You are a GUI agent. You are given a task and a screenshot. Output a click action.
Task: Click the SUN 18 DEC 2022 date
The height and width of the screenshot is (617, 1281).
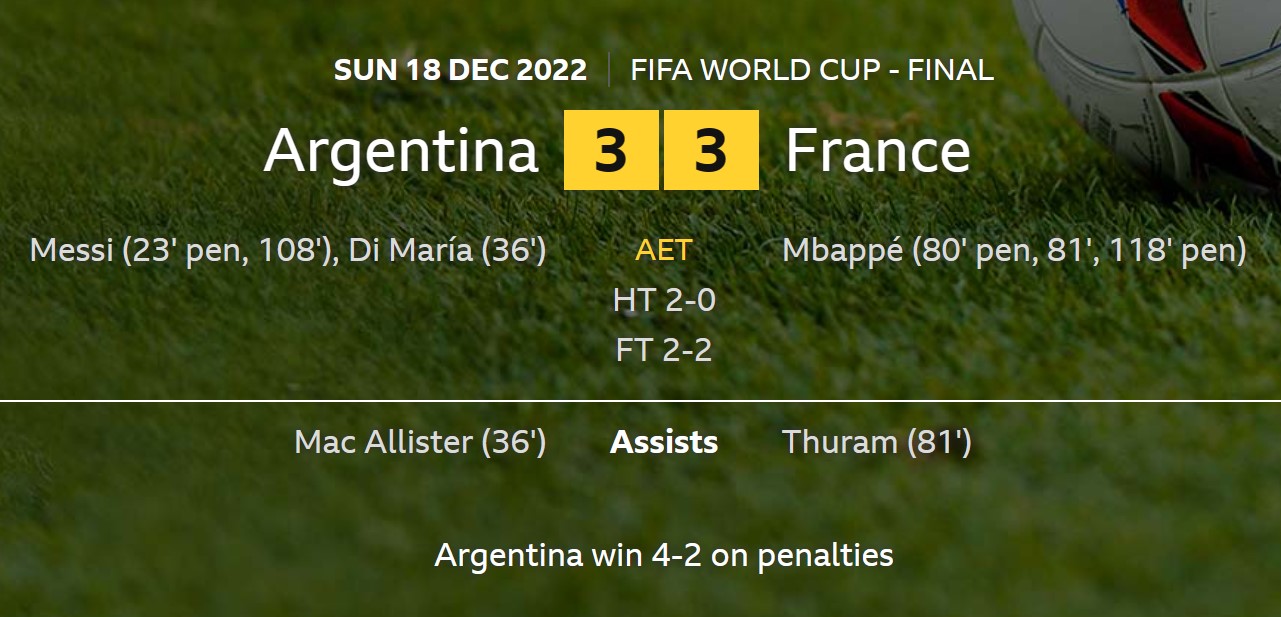pyautogui.click(x=460, y=70)
